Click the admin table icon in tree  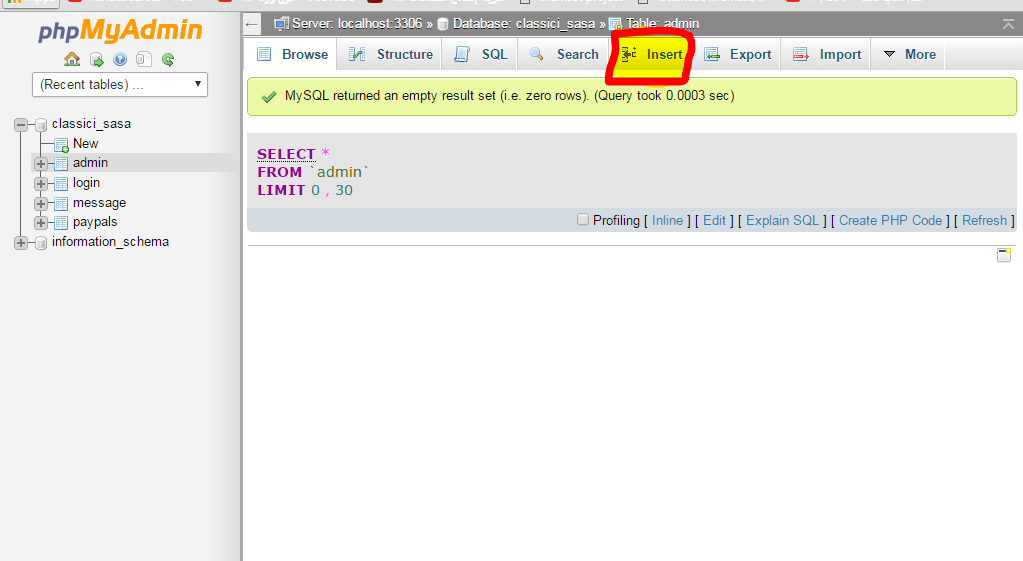coord(61,163)
